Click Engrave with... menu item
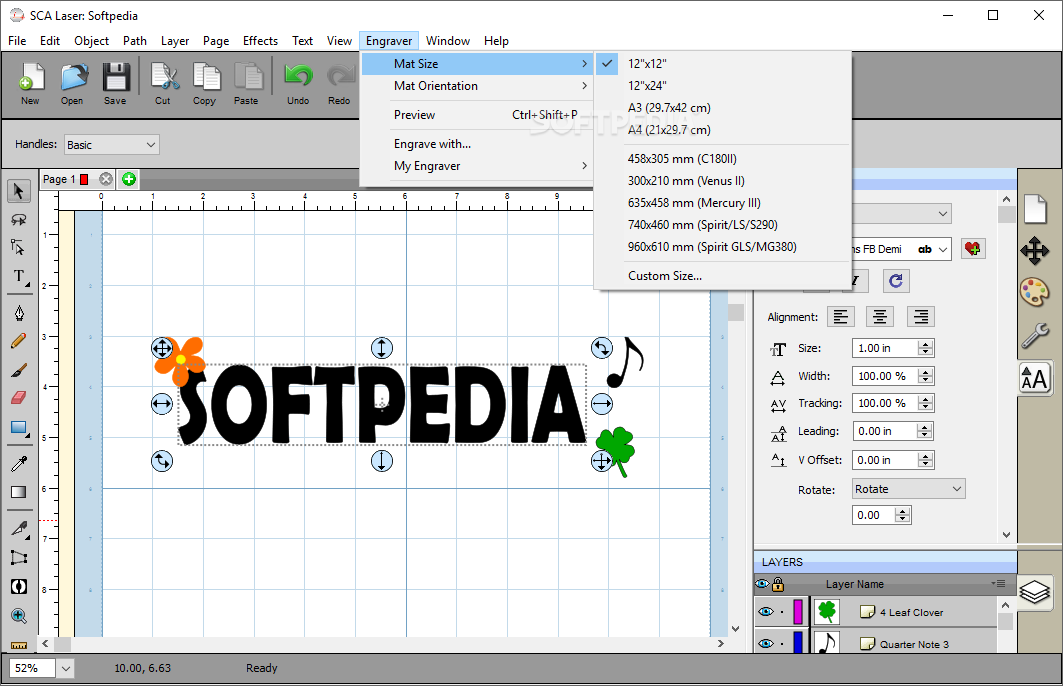Viewport: 1063px width, 686px height. [477, 144]
